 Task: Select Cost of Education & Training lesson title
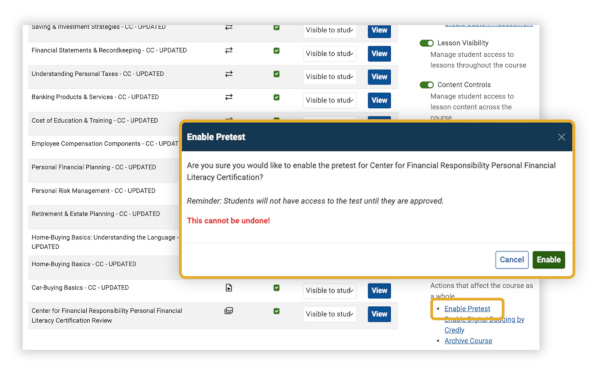[x=95, y=121]
